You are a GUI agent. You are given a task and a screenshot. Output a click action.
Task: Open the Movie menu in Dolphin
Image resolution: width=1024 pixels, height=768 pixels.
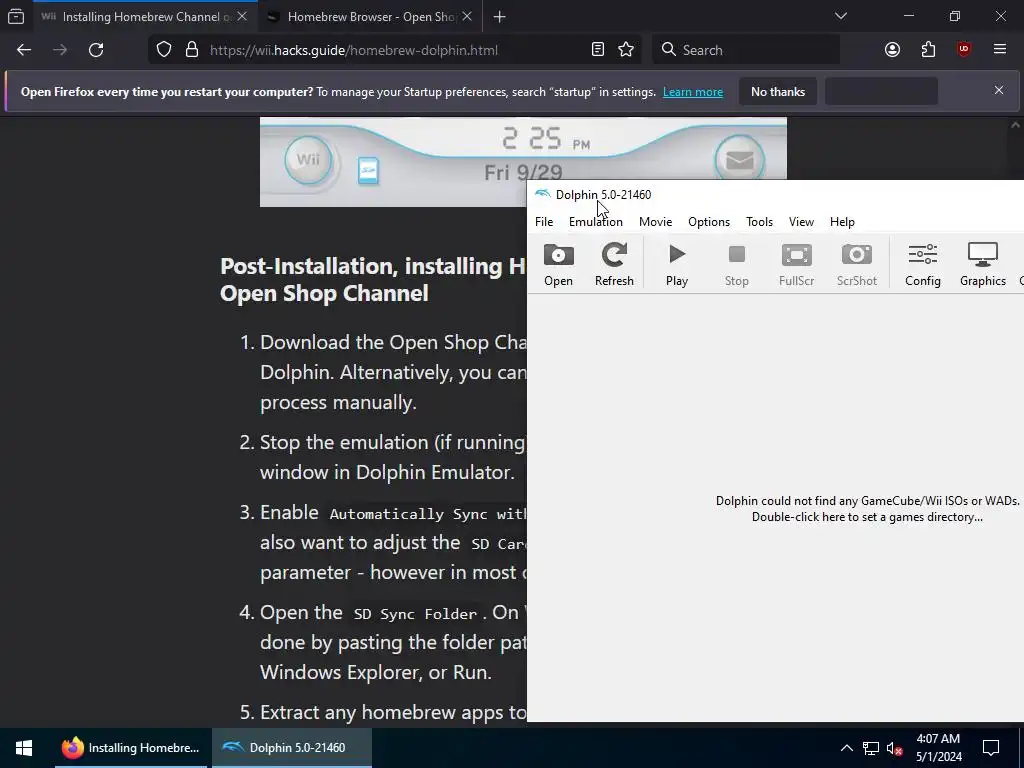coord(655,221)
